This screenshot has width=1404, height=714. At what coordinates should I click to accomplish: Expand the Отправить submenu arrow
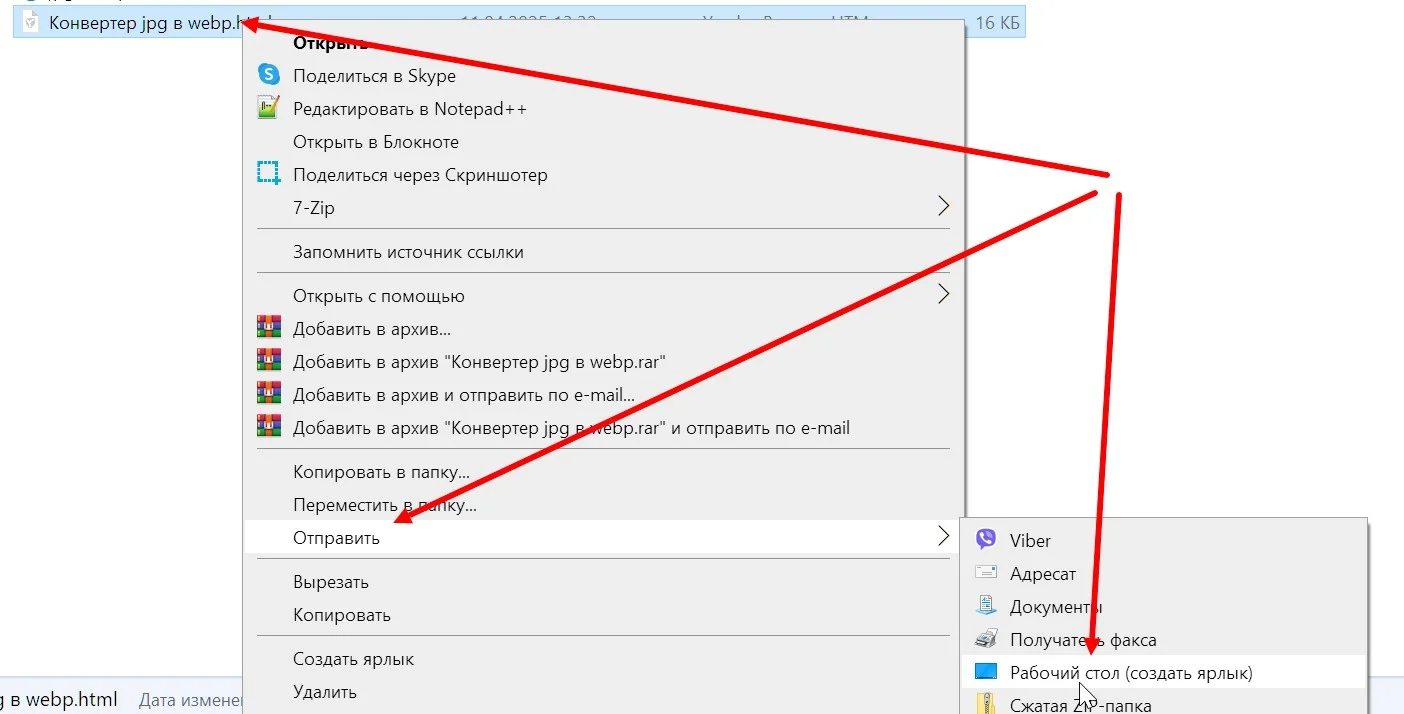tap(942, 537)
